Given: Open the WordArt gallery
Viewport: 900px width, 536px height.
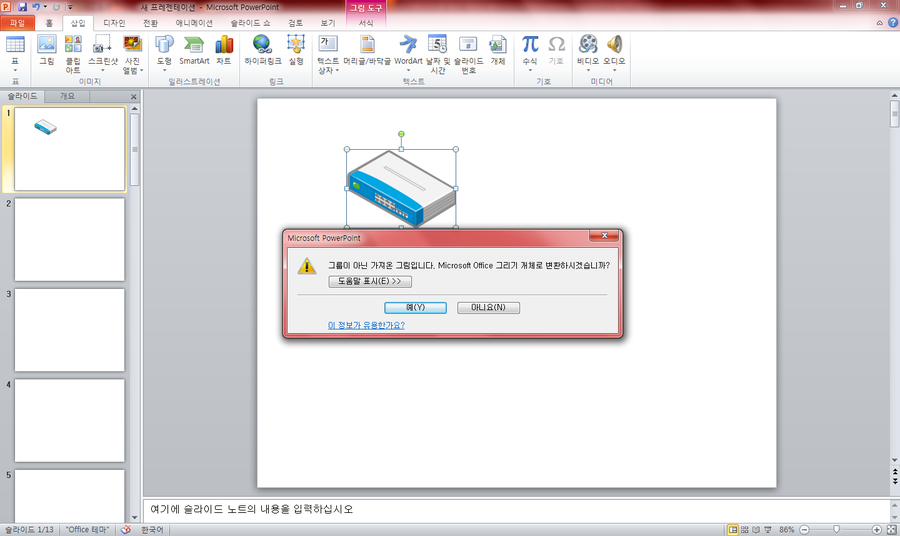Looking at the screenshot, I should pyautogui.click(x=408, y=45).
